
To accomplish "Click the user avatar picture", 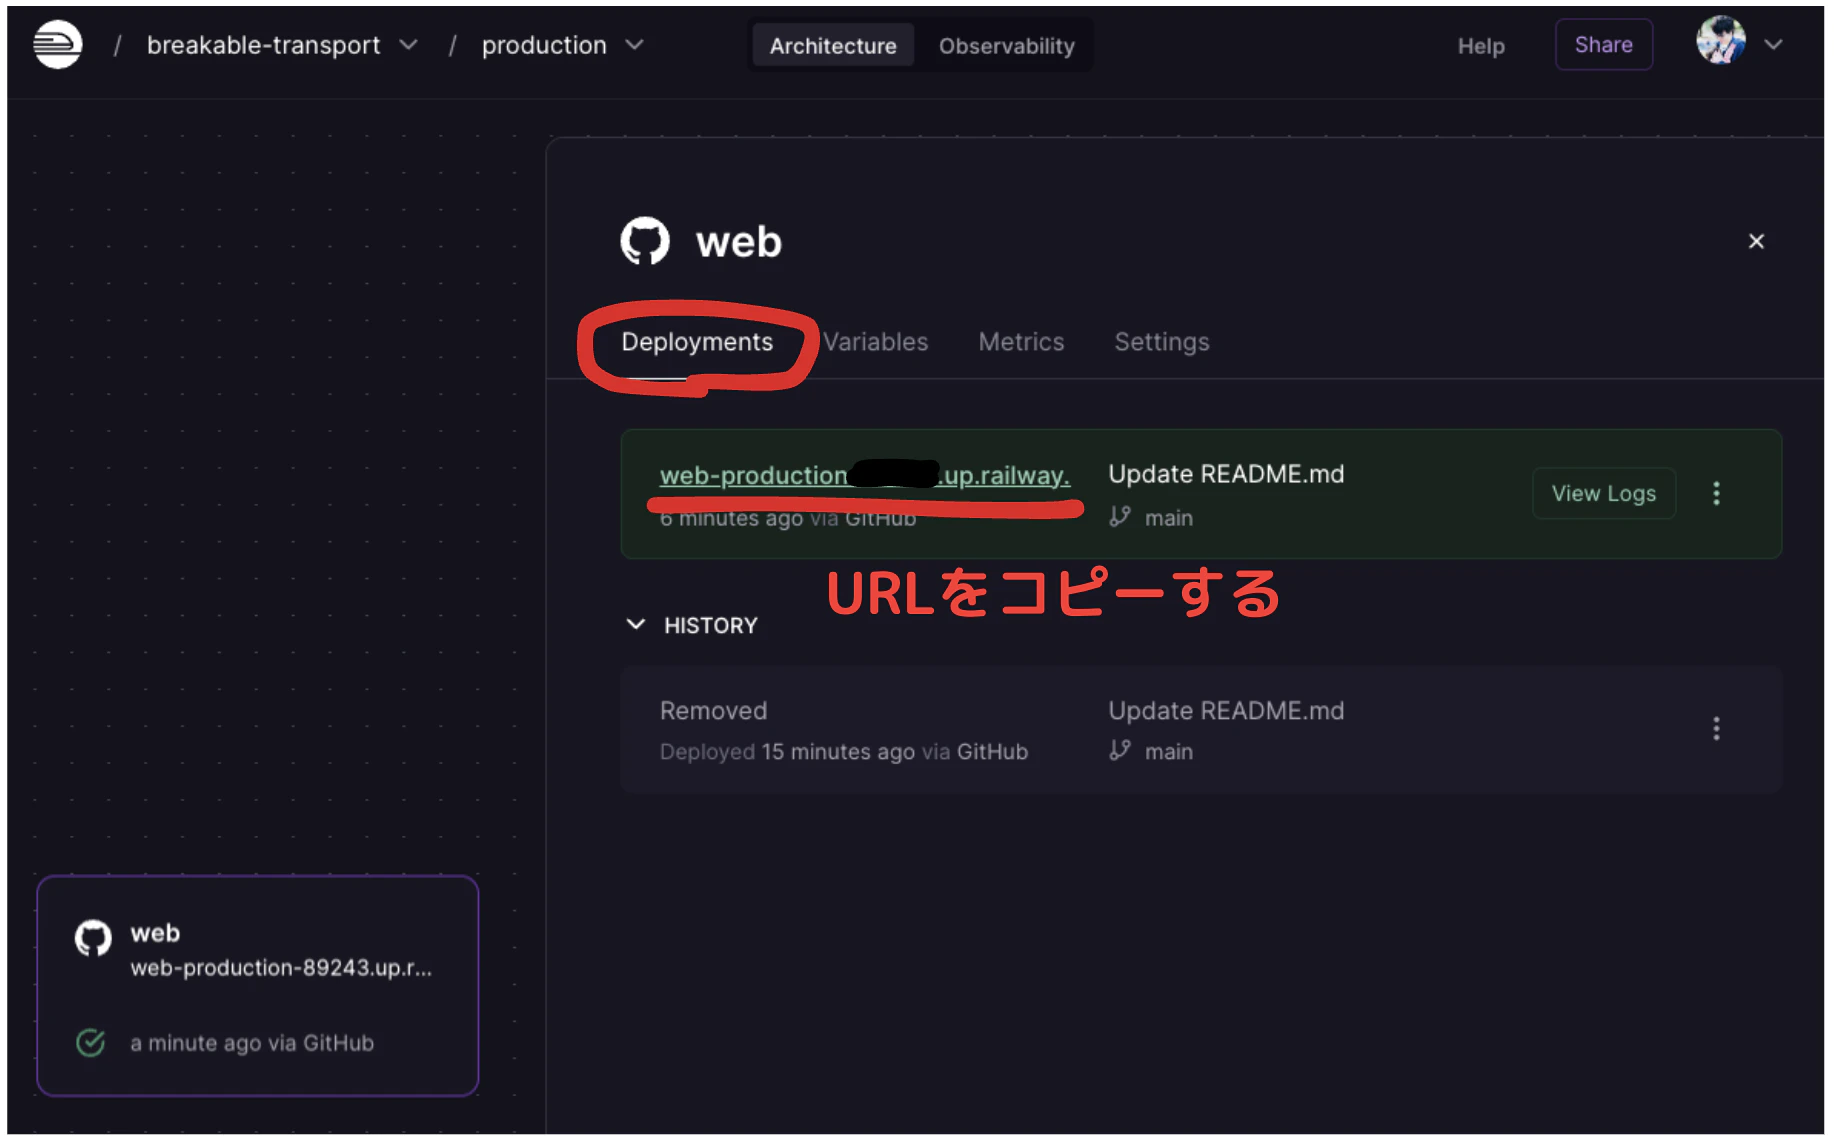I will coord(1720,41).
